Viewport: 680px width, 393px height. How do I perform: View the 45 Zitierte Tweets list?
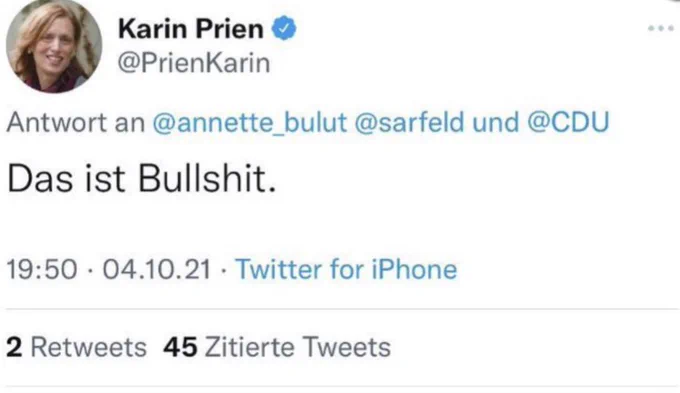[x=277, y=347]
